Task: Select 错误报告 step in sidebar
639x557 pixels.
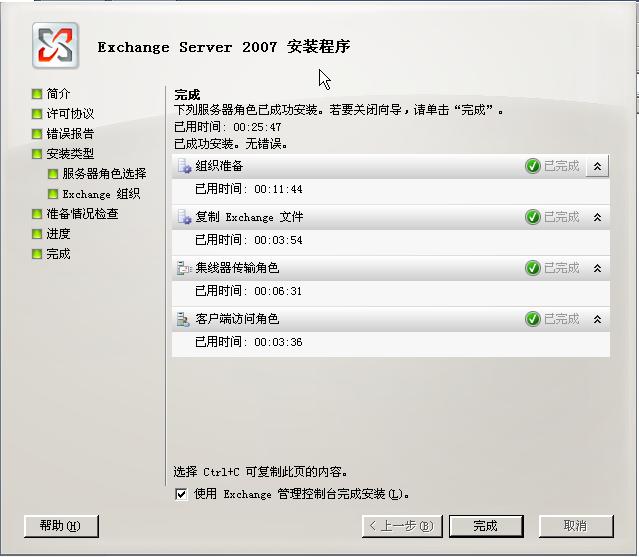Action: 70,134
